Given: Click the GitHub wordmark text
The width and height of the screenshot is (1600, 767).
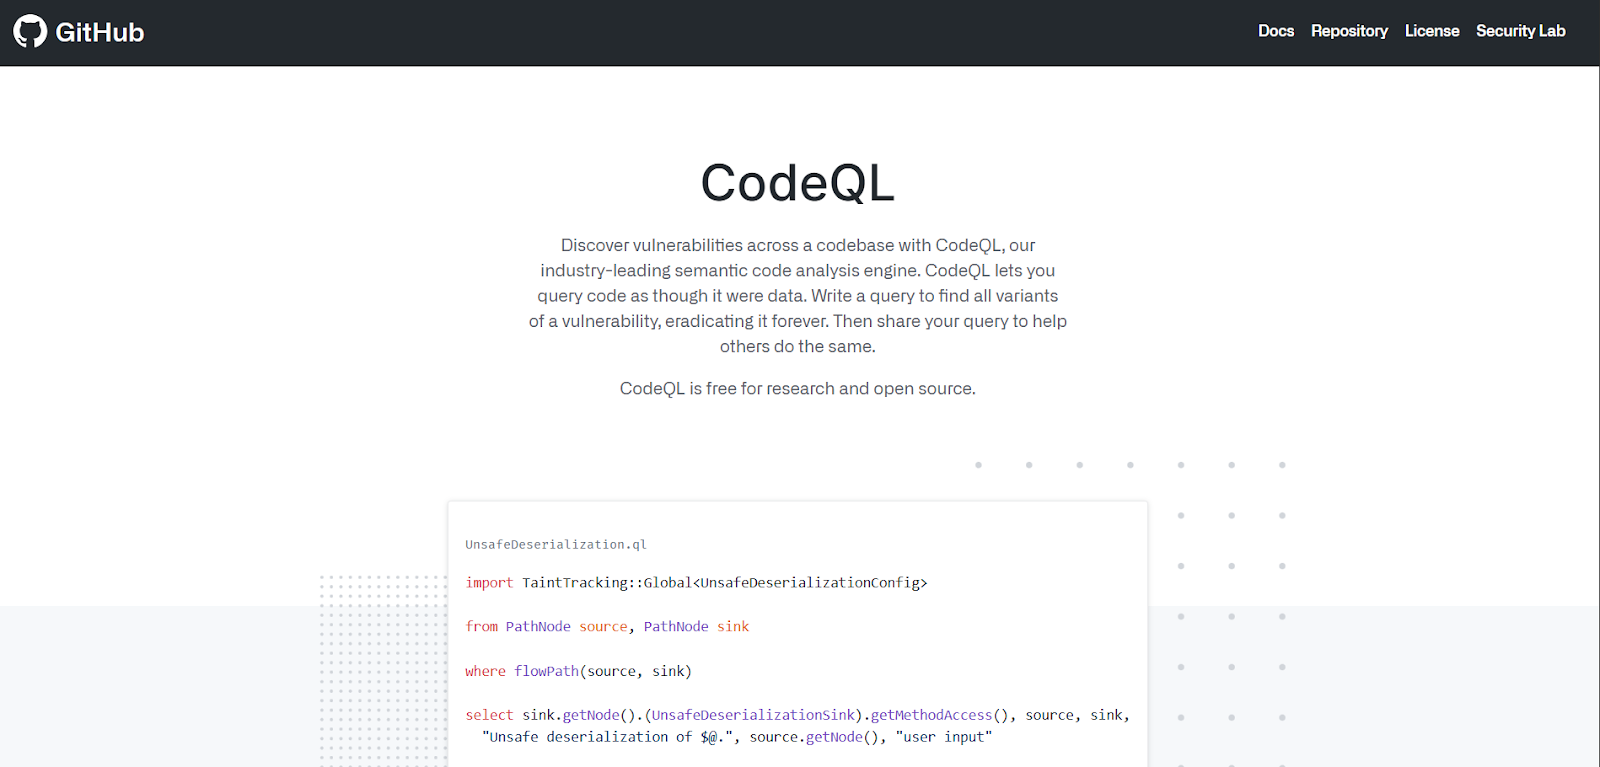Looking at the screenshot, I should pos(100,32).
